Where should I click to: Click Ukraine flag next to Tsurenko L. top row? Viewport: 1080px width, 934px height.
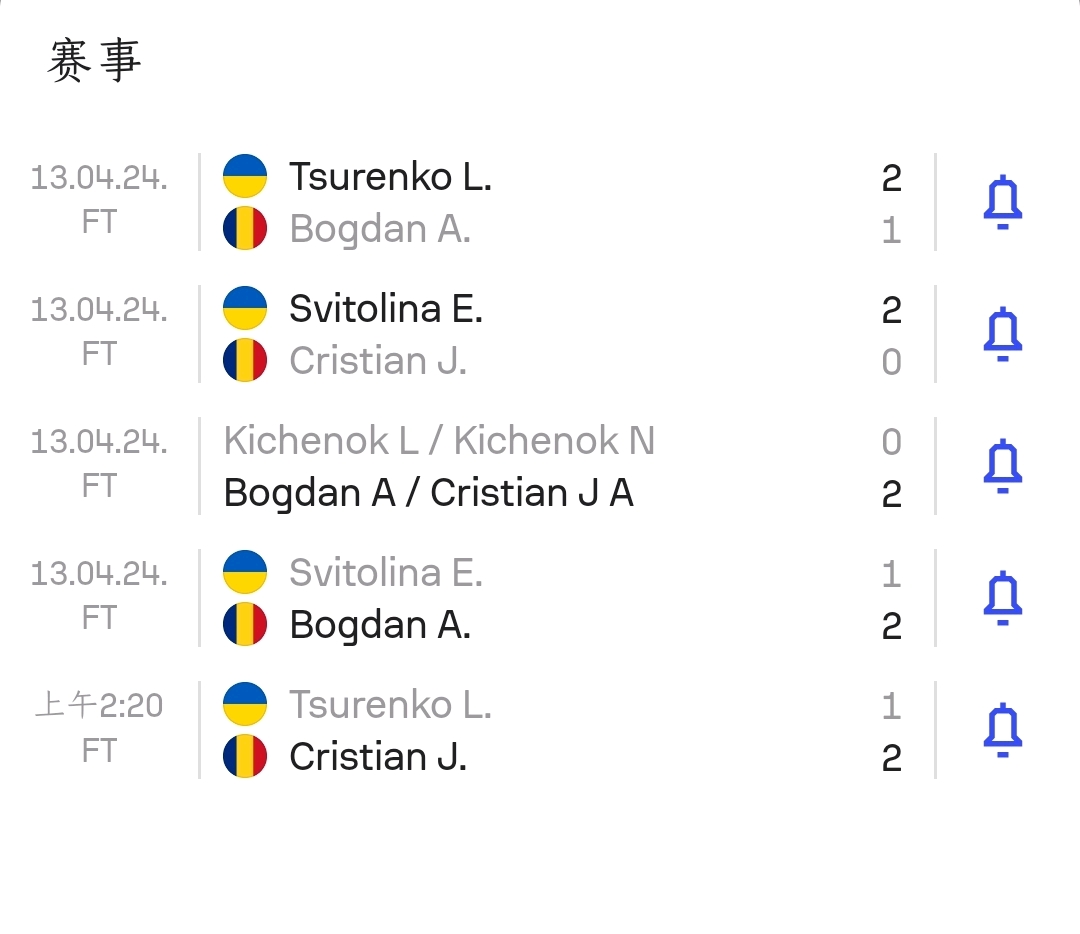coord(245,176)
